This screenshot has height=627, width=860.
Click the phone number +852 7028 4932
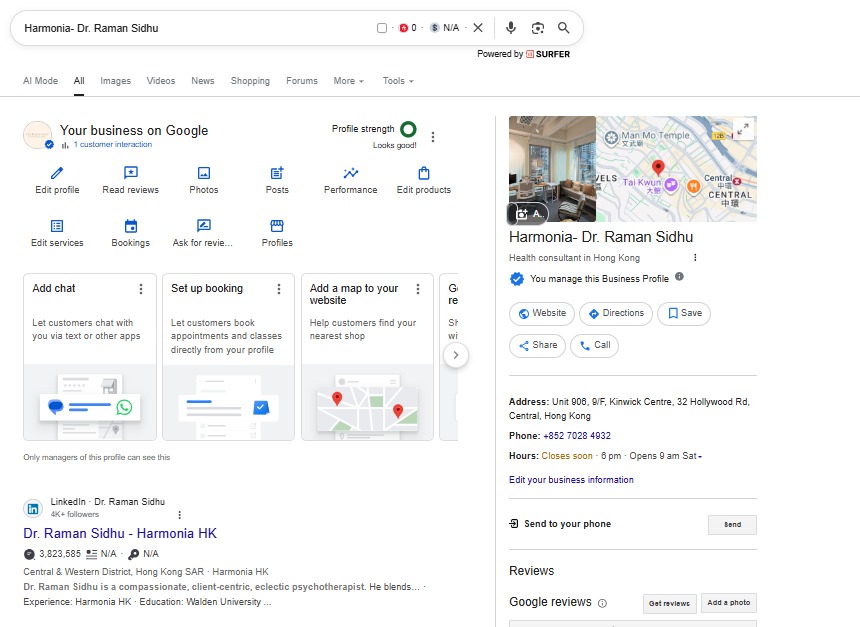point(577,436)
